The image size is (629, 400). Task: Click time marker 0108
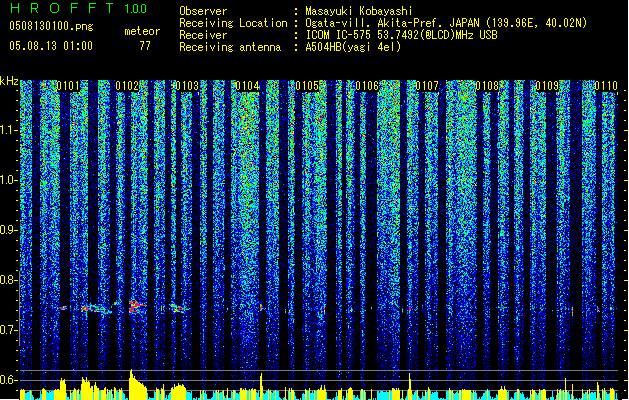tap(487, 86)
